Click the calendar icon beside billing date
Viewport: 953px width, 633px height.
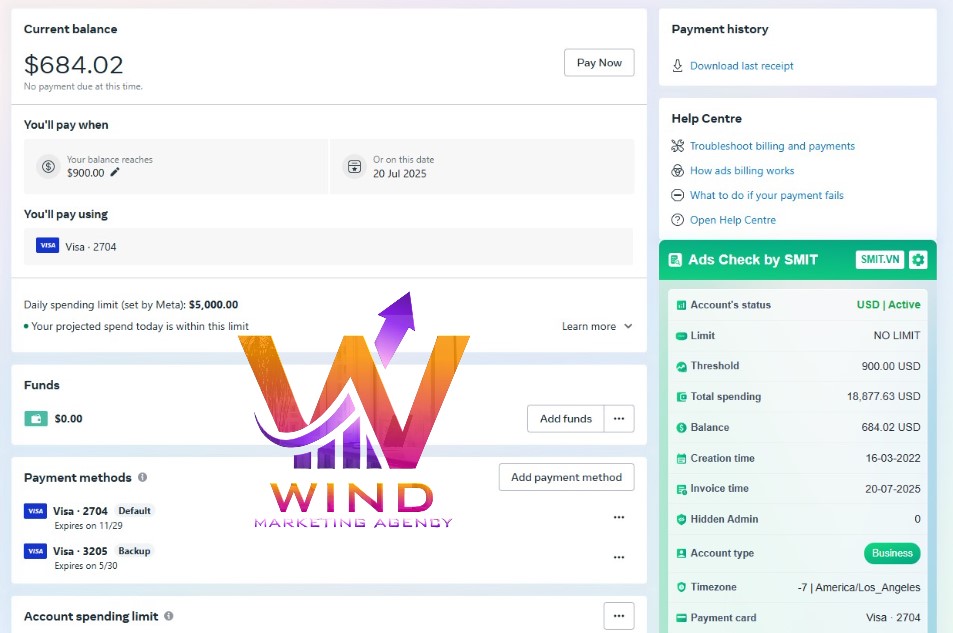[x=354, y=166]
